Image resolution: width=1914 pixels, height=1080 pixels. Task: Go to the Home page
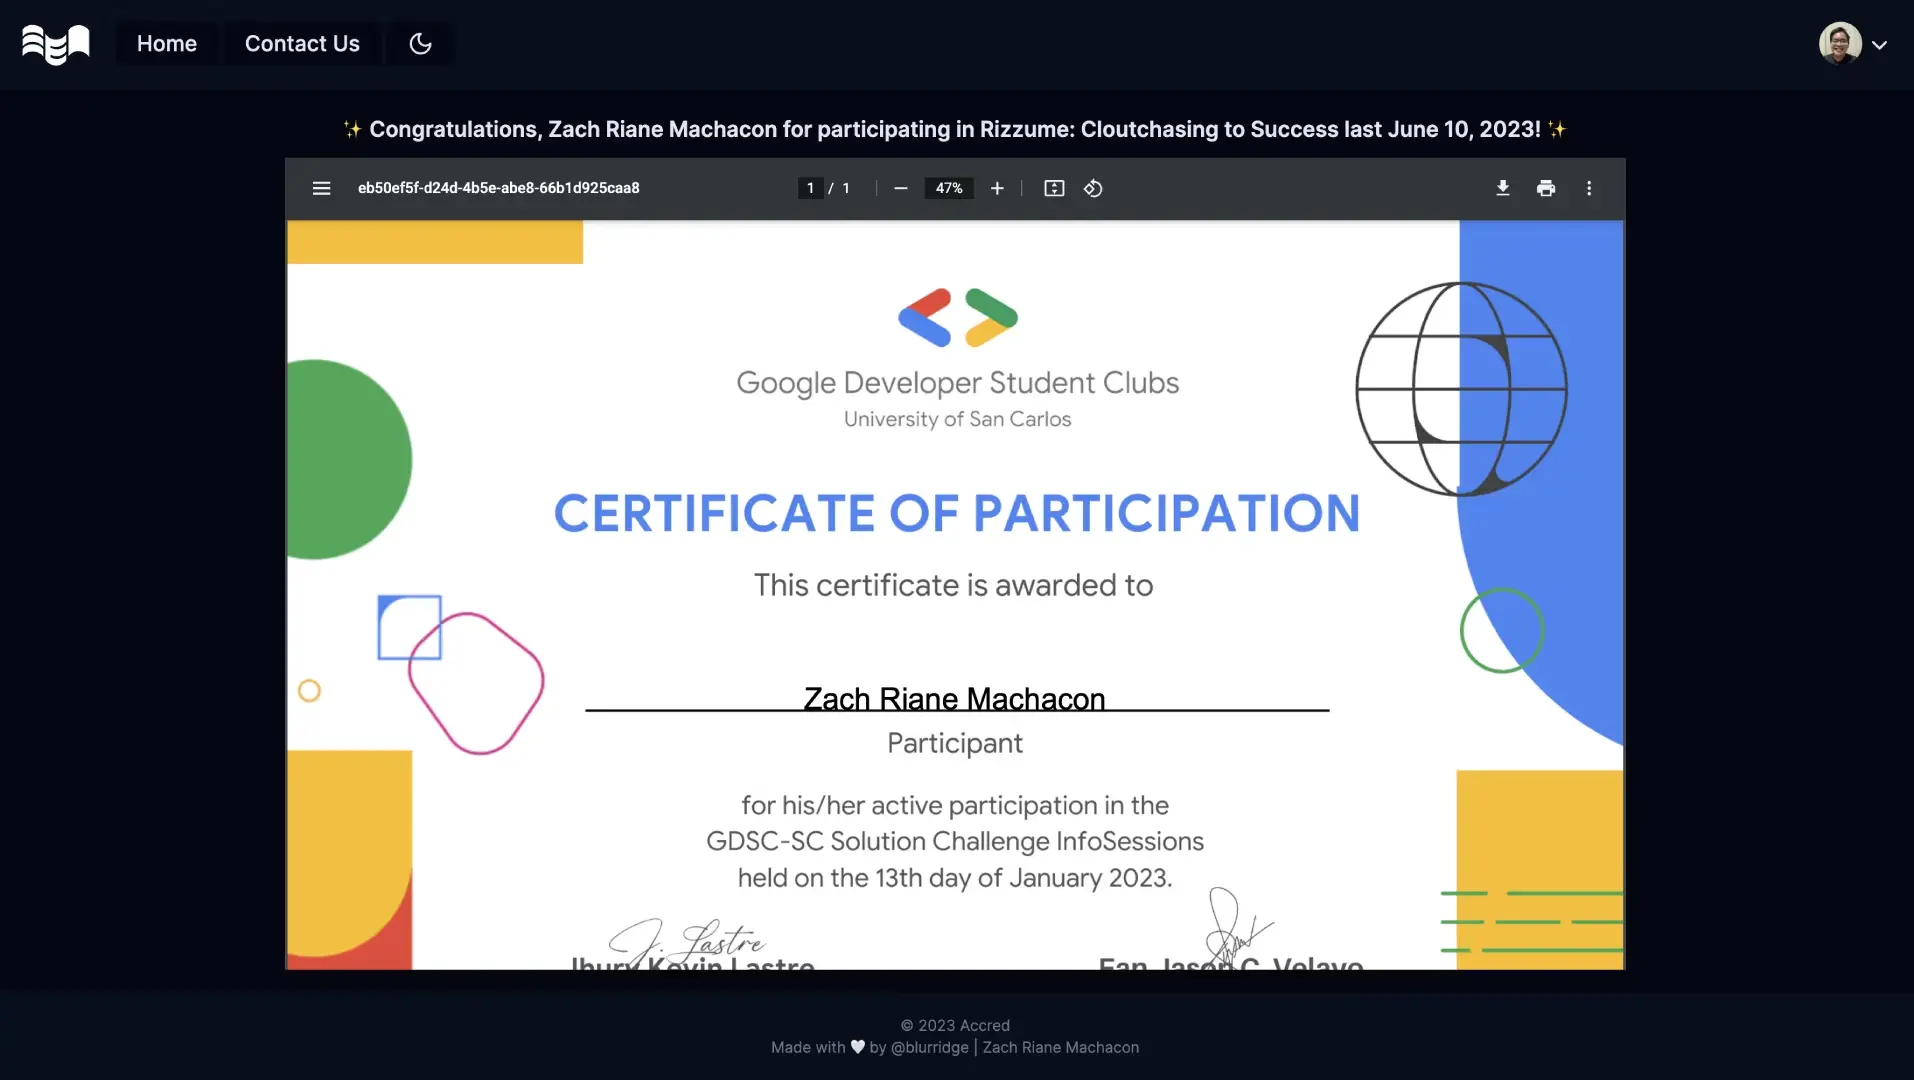(166, 43)
